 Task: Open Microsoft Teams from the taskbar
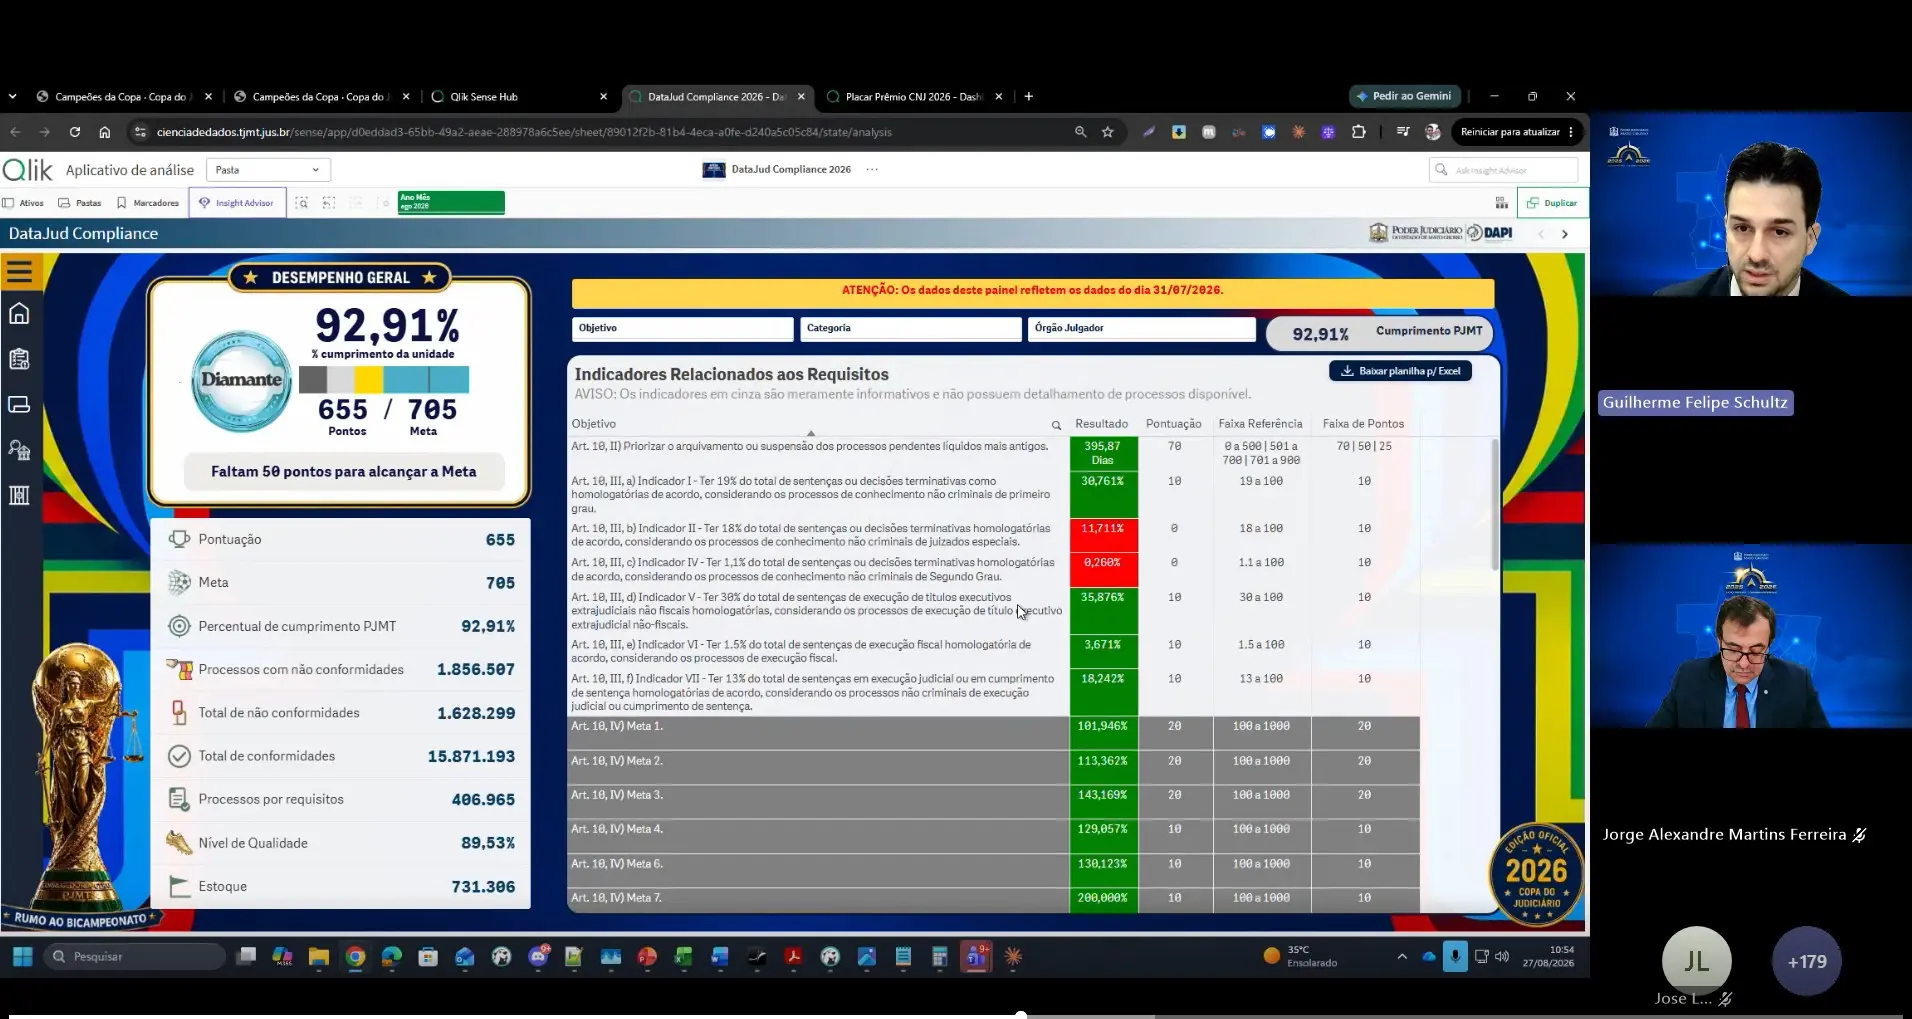point(976,957)
